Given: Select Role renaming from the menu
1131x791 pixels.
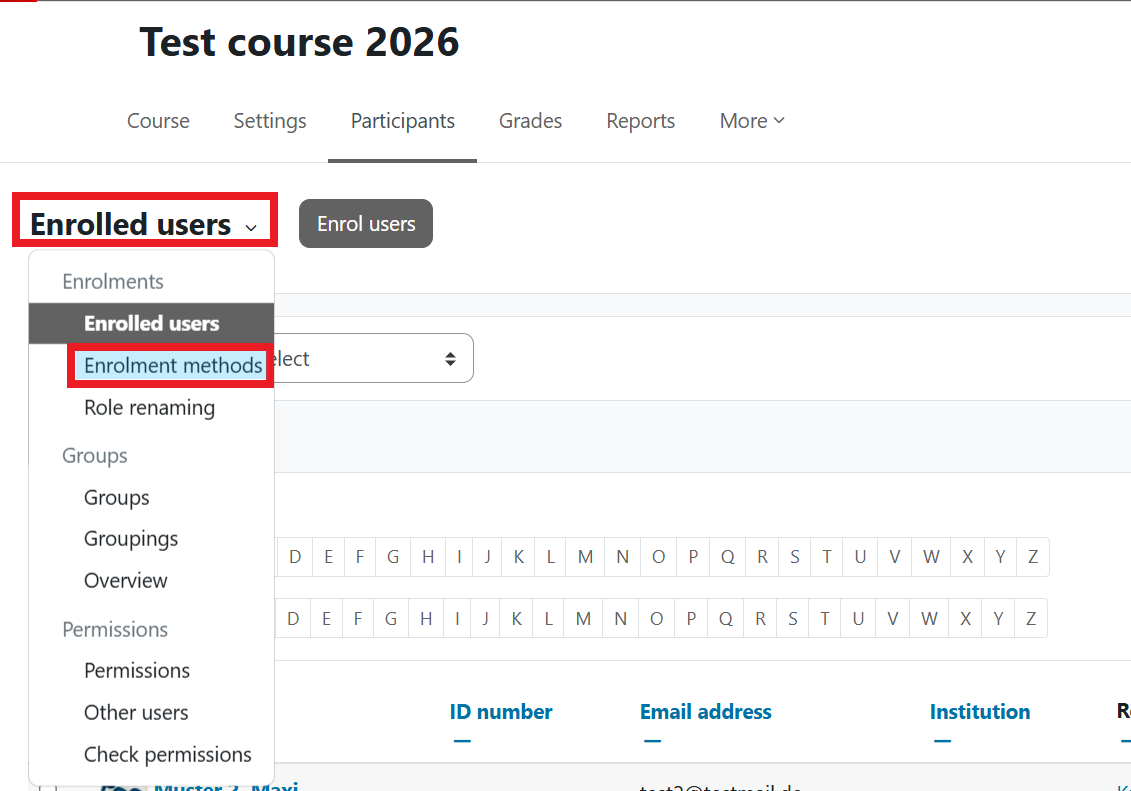Looking at the screenshot, I should coord(149,407).
